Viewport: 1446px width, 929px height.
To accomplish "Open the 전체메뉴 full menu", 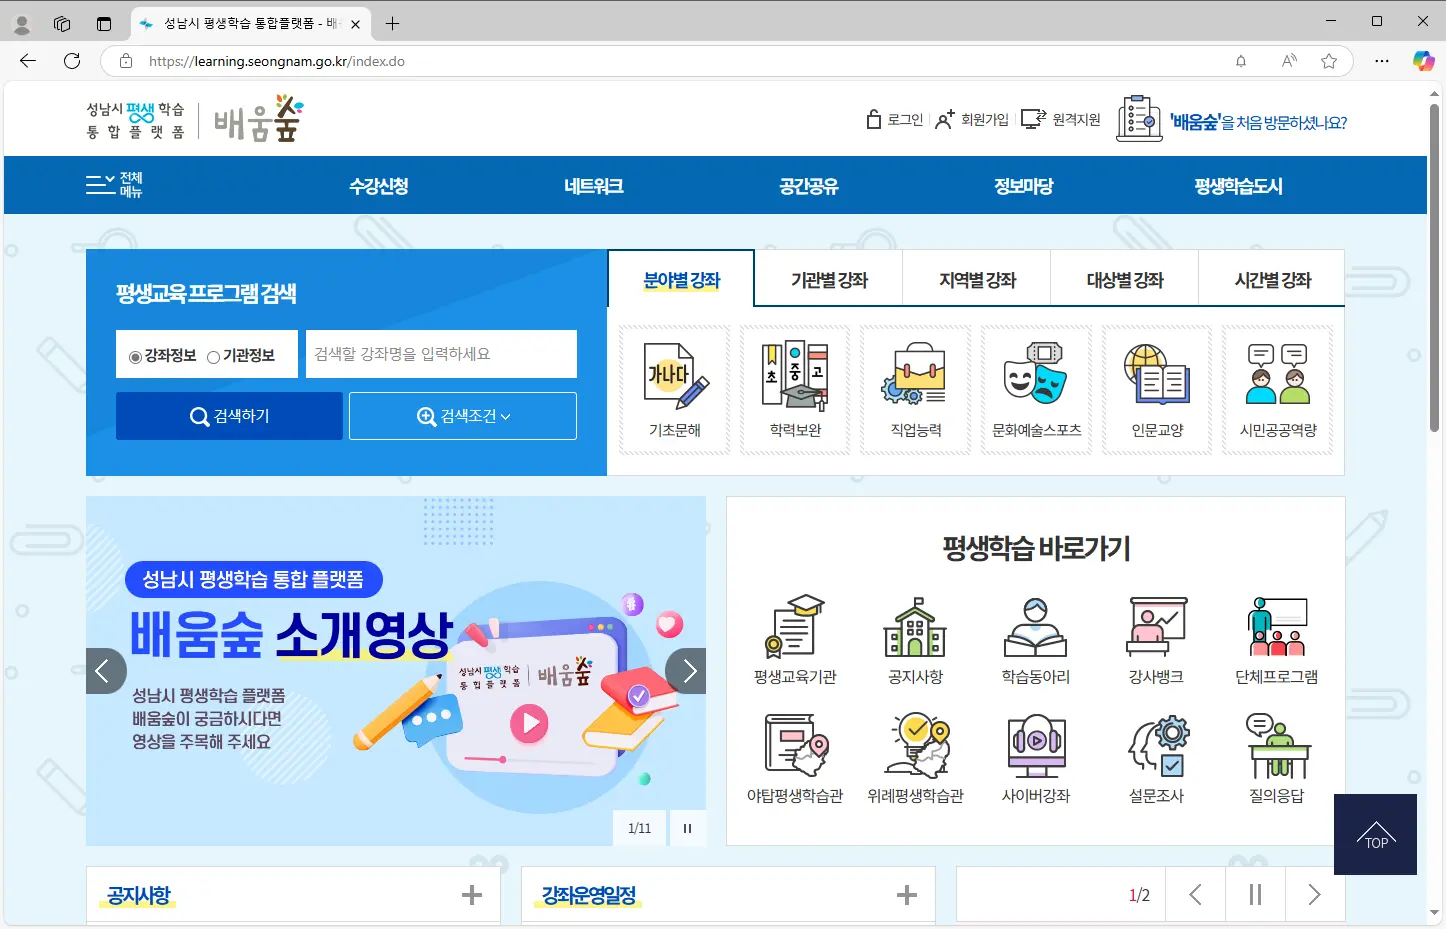I will pyautogui.click(x=113, y=184).
